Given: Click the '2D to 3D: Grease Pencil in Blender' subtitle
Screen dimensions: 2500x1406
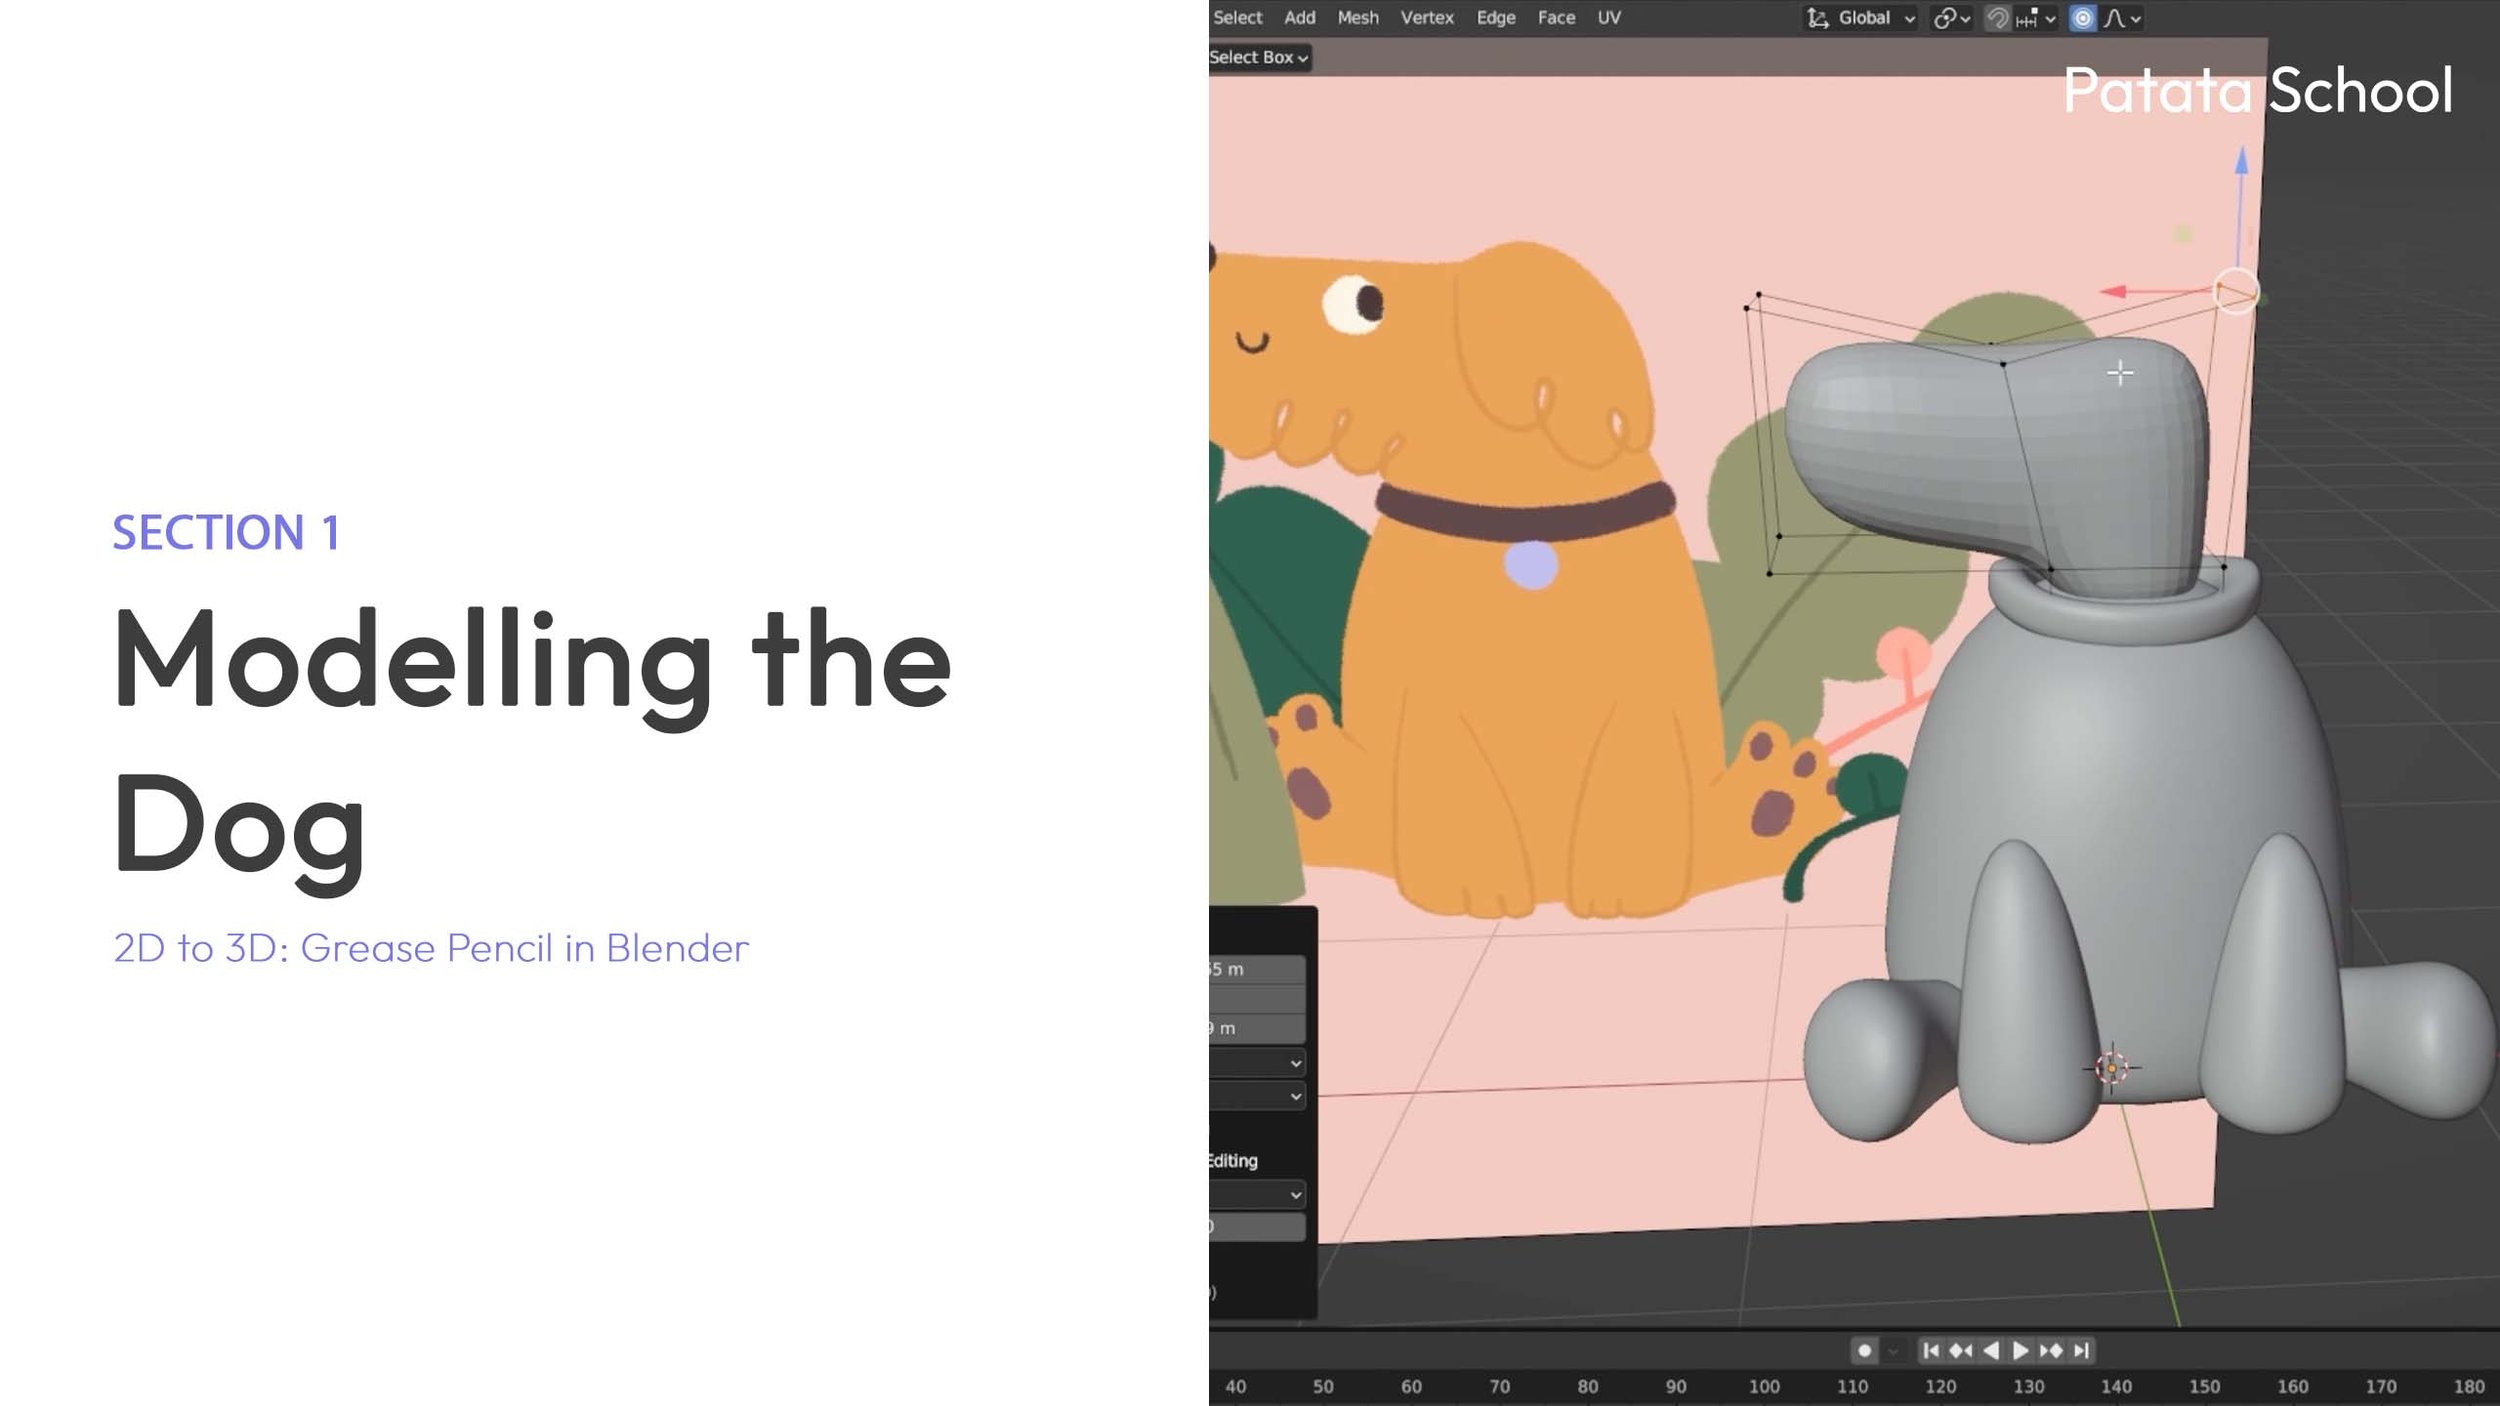Looking at the screenshot, I should tap(431, 948).
